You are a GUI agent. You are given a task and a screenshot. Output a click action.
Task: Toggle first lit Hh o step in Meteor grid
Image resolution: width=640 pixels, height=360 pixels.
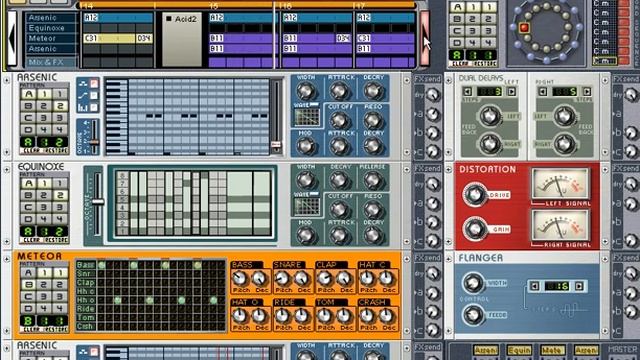click(118, 300)
